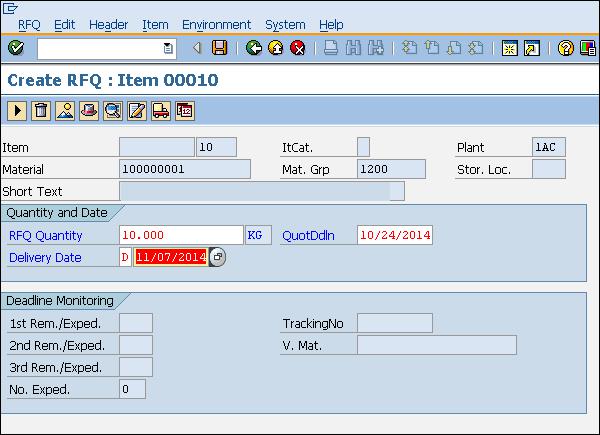Open the RFQ menu
The width and height of the screenshot is (600, 435).
[x=29, y=24]
